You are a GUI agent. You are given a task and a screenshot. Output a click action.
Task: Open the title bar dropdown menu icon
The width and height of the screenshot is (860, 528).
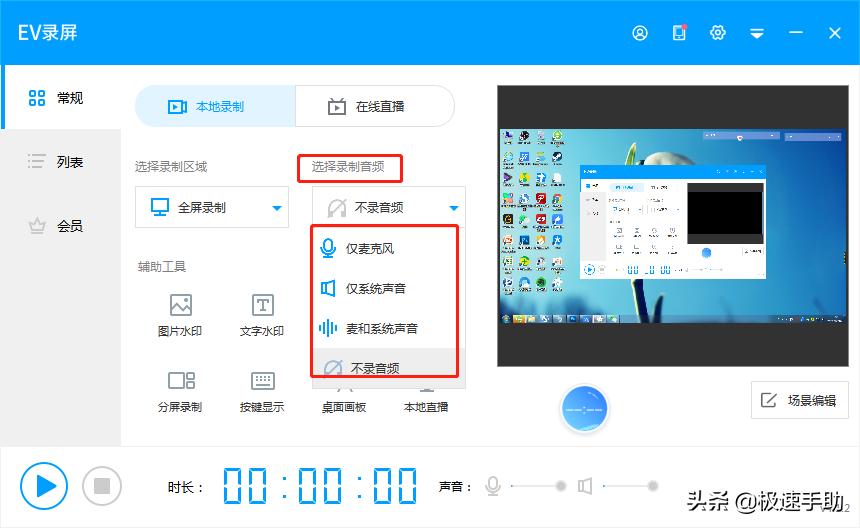(x=757, y=33)
